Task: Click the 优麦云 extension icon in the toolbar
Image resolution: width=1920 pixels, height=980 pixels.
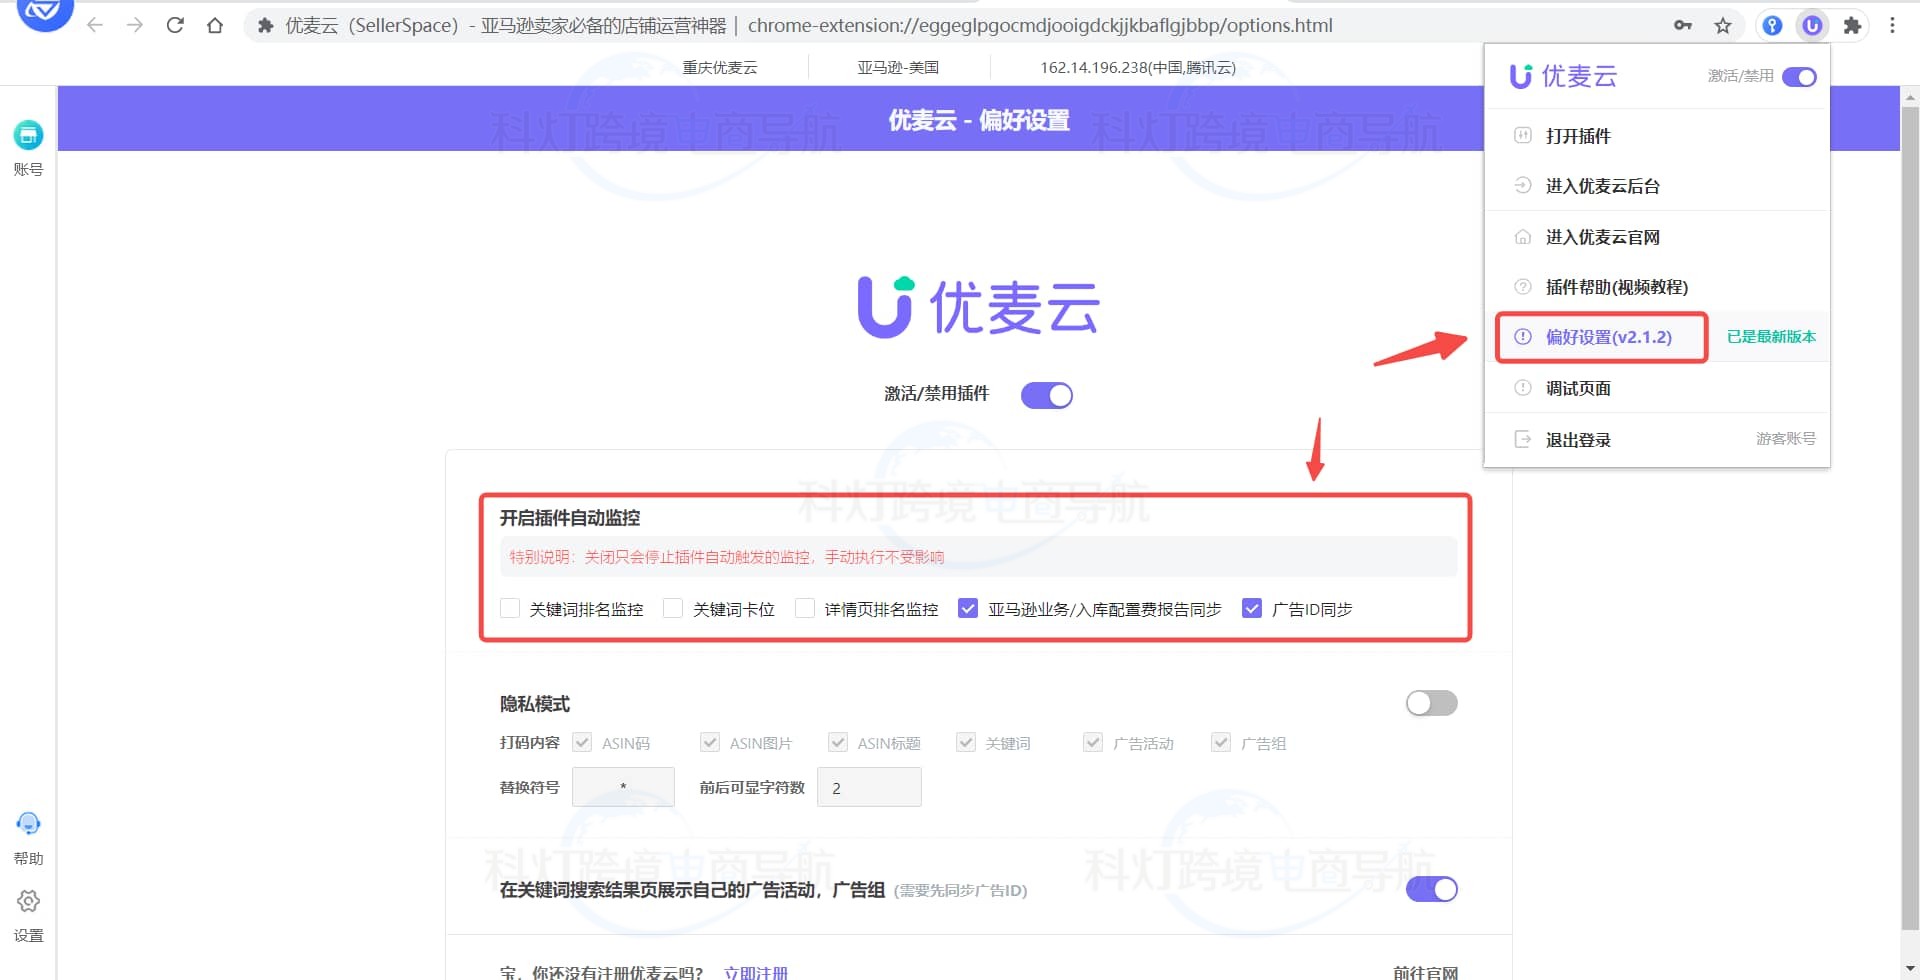Action: coord(1811,25)
